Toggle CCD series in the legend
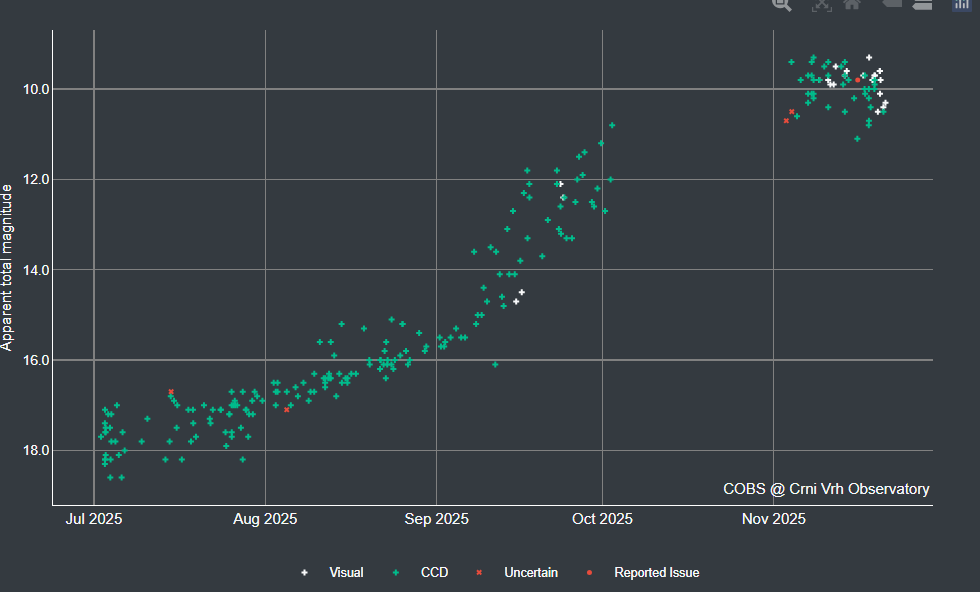Screen dimensions: 980x592 click(420, 573)
